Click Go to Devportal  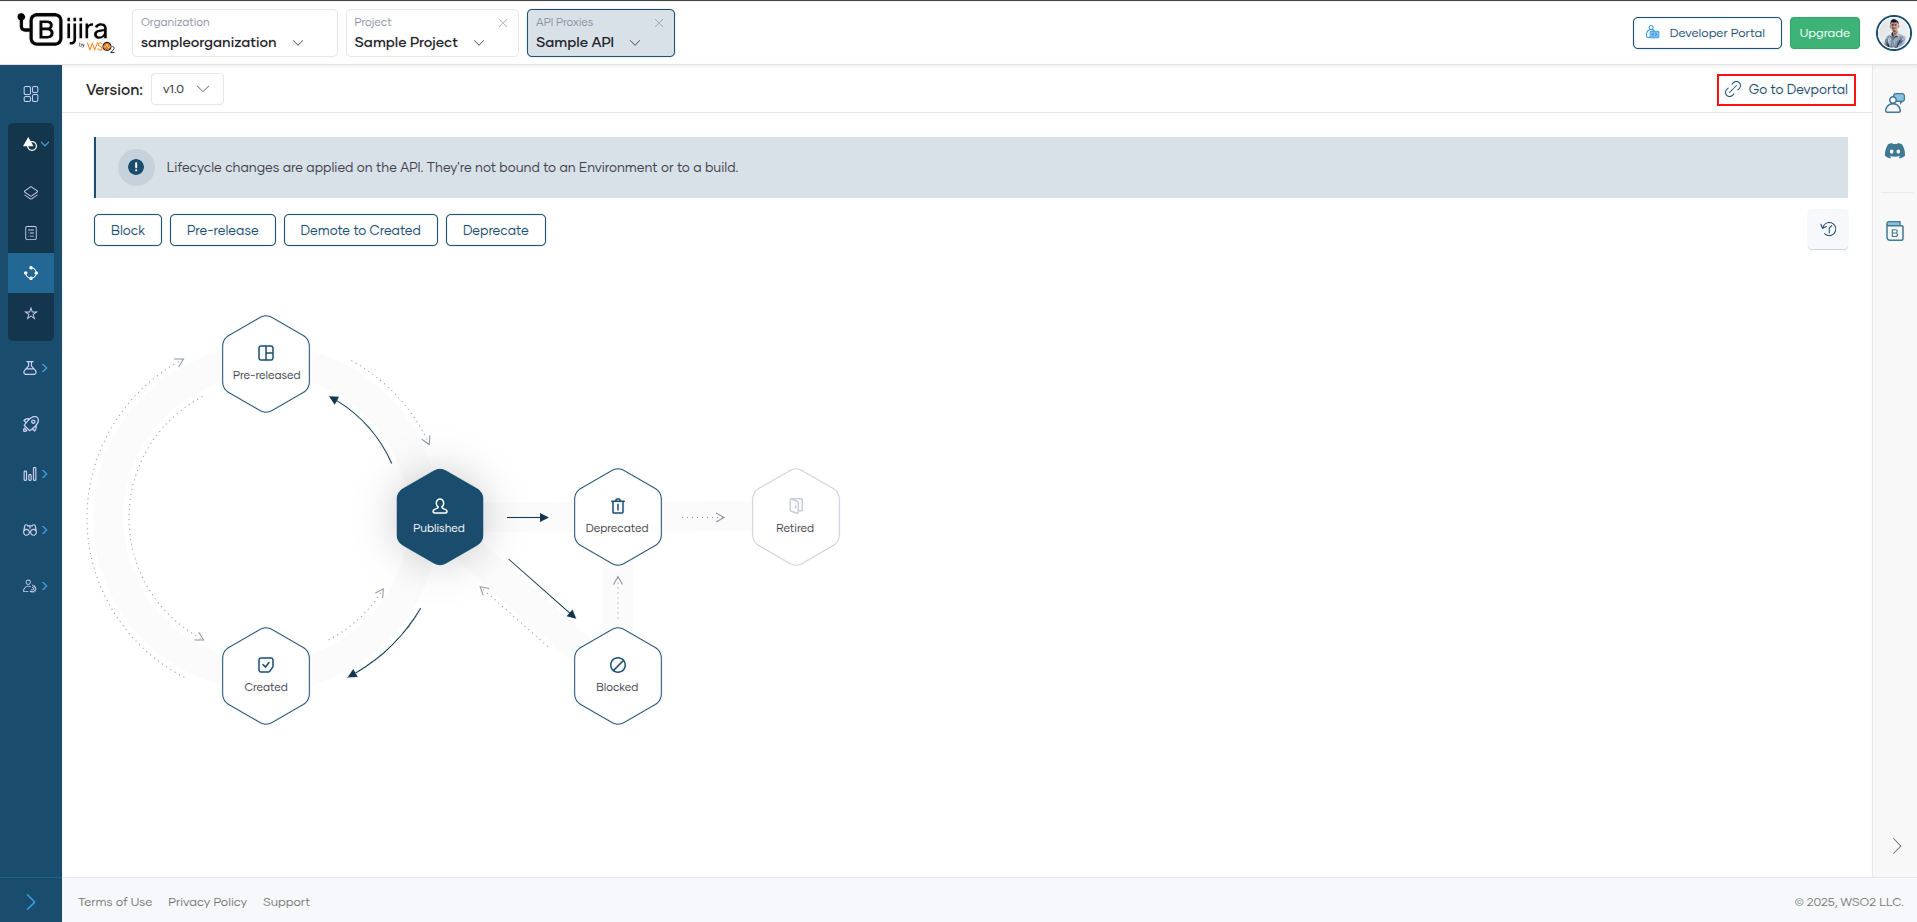pyautogui.click(x=1786, y=89)
